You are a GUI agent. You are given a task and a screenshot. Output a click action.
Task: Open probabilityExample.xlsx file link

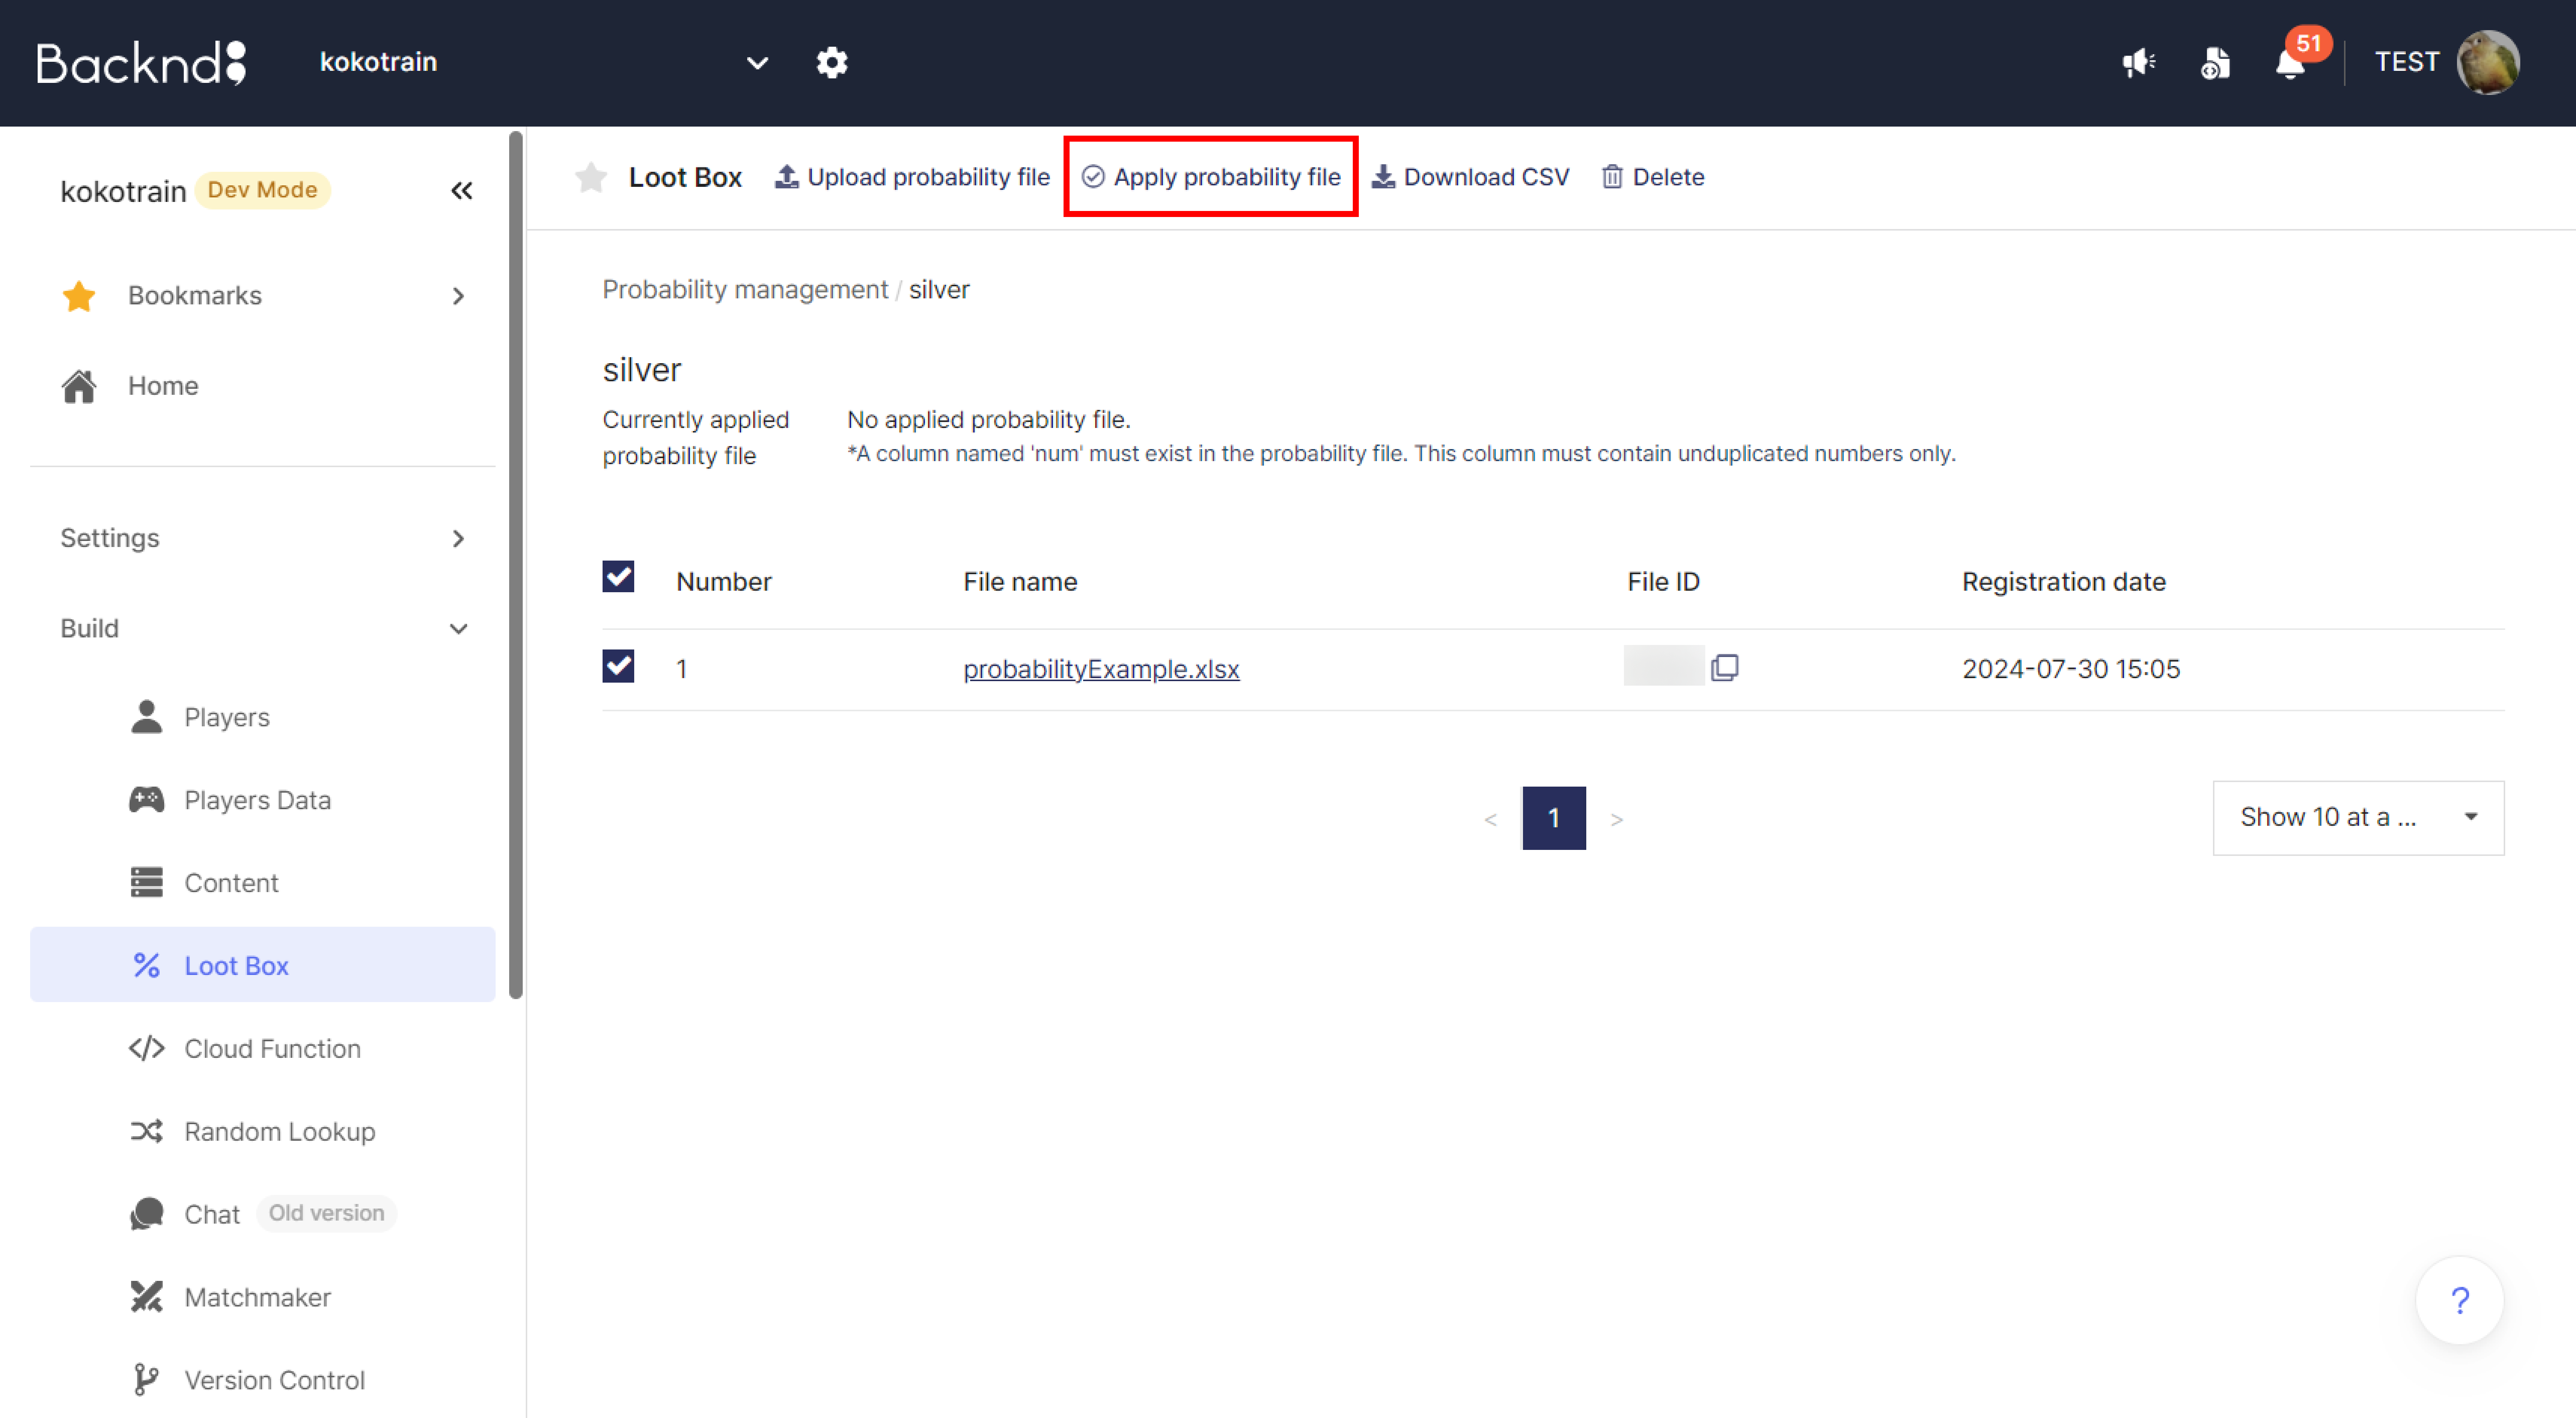1101,669
